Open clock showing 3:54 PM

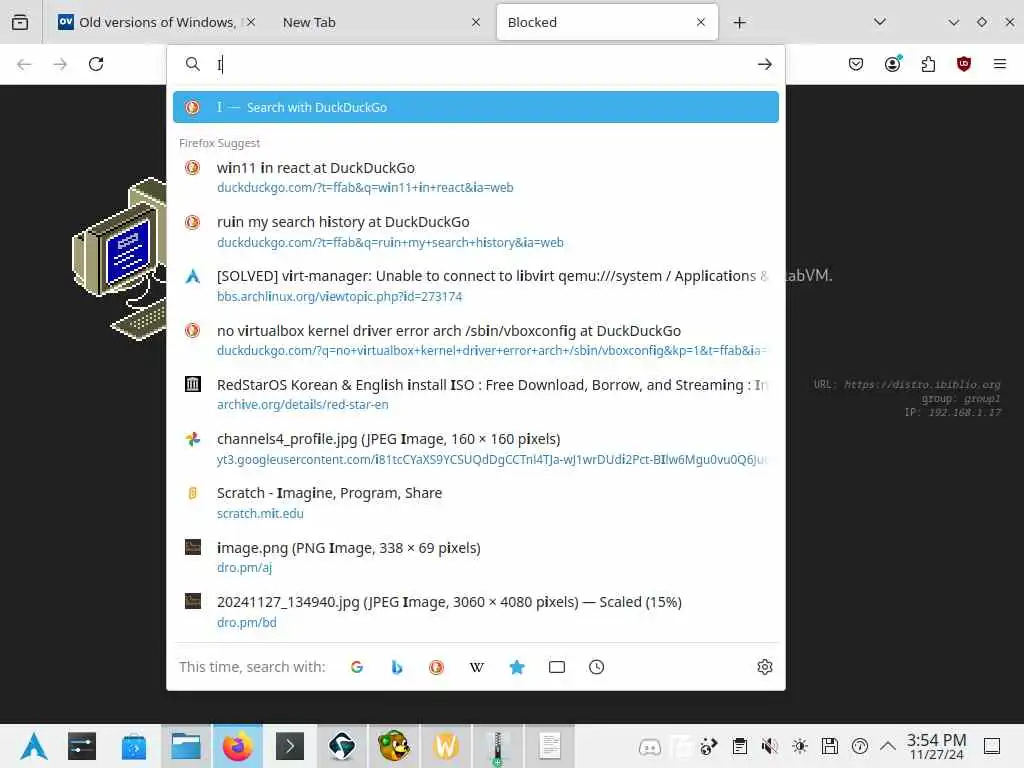936,746
